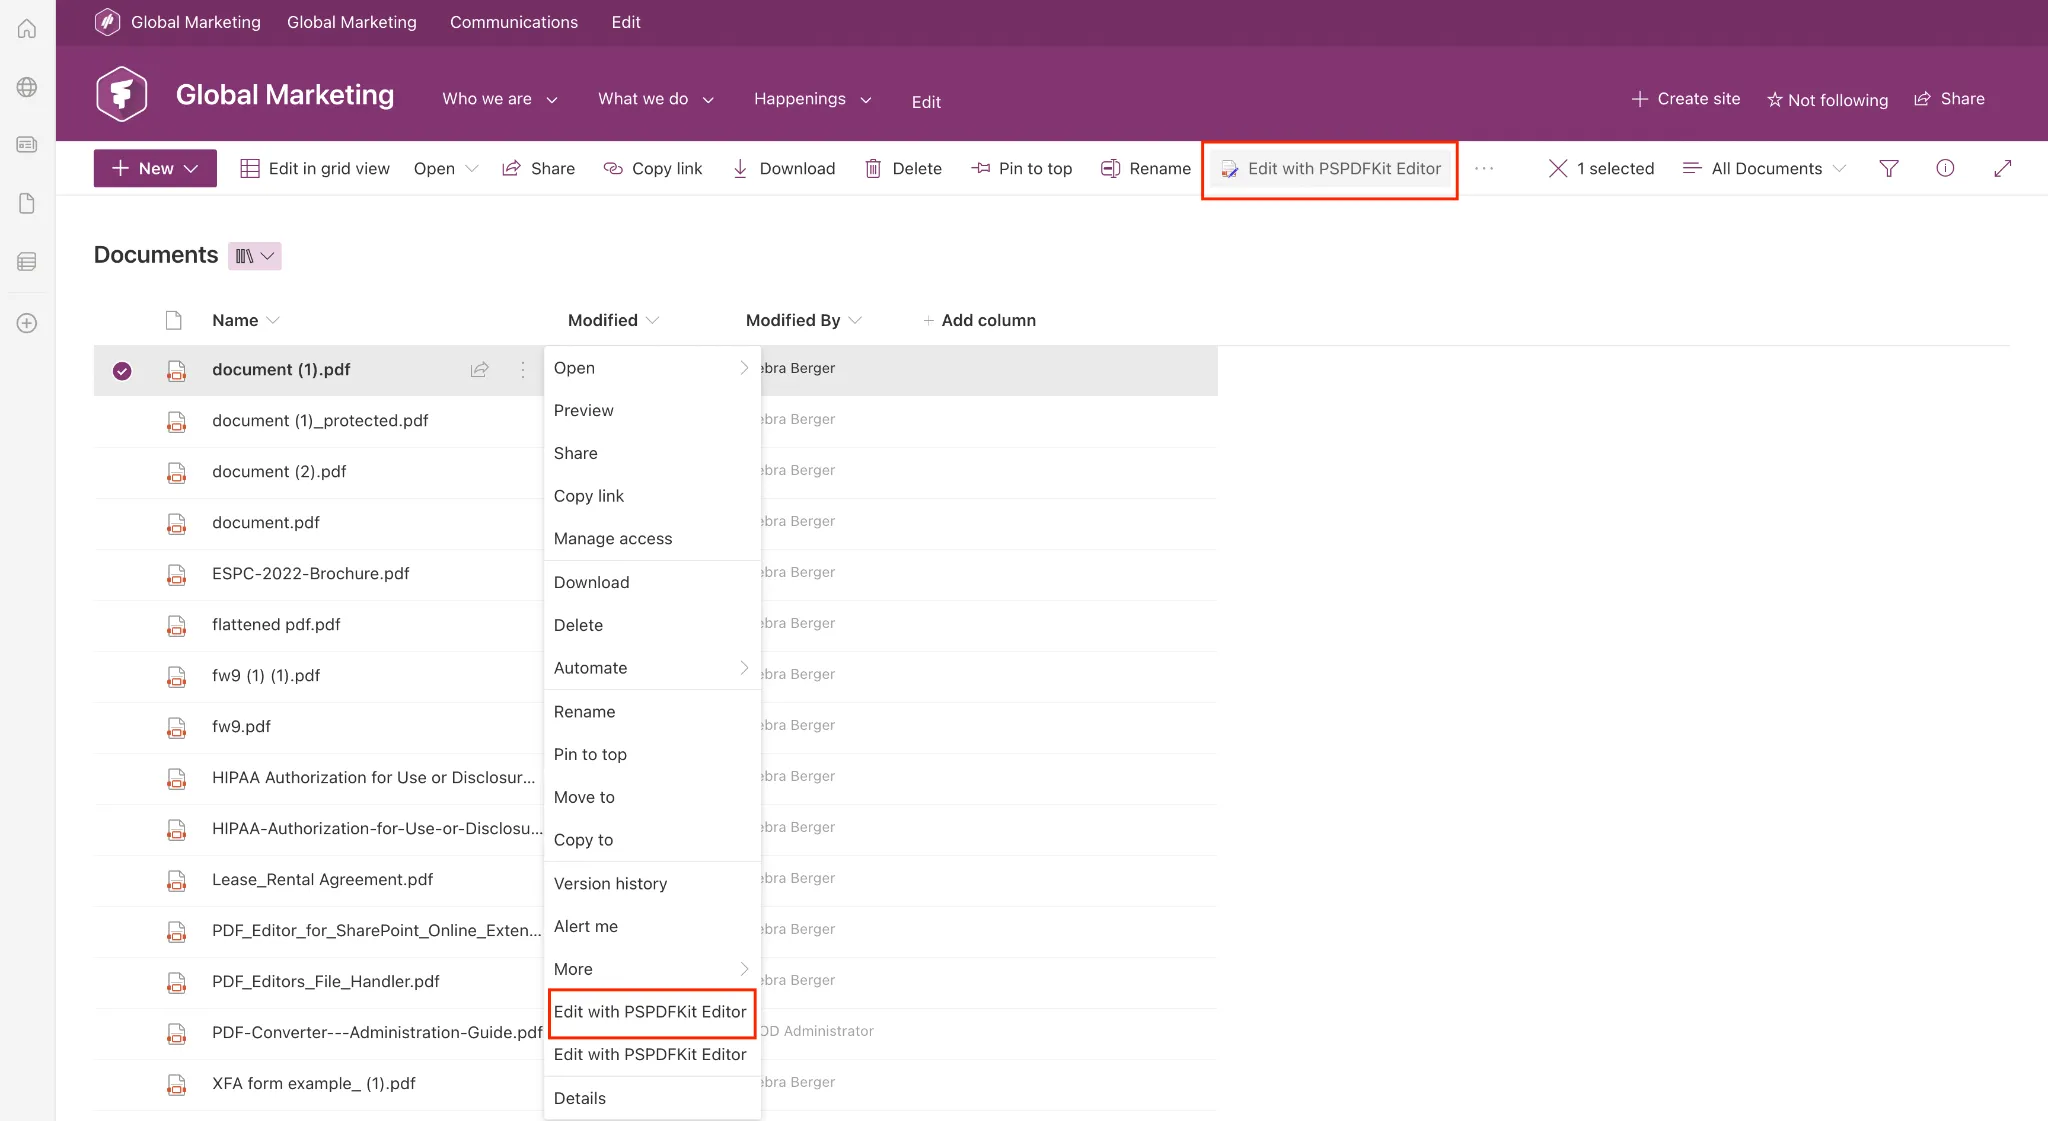Screen dimensions: 2048x1121
Task: Click the plus icon at sidebar bottom
Action: [26, 323]
